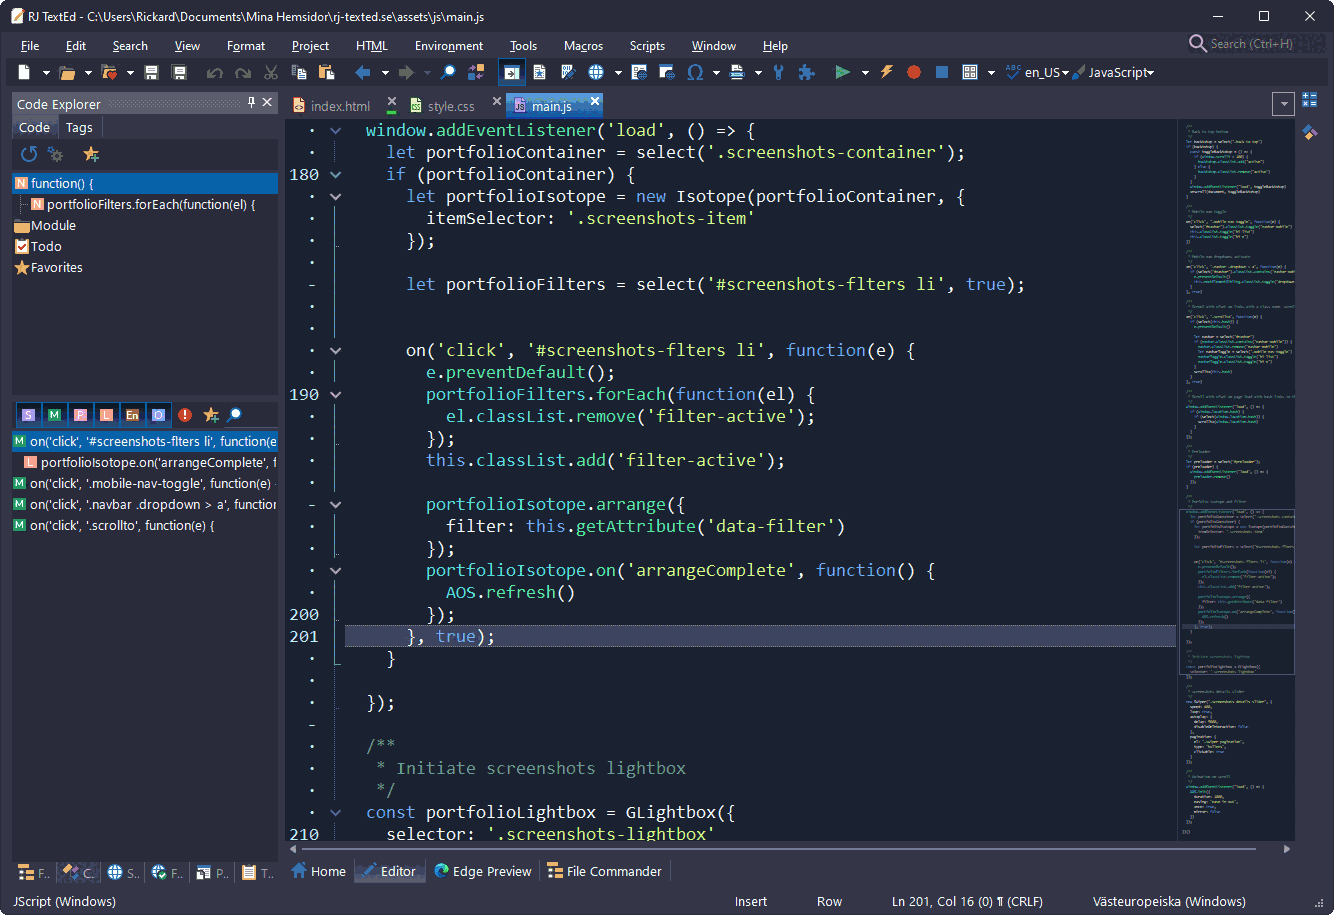Image resolution: width=1334 pixels, height=915 pixels.
Task: Click the Omega special characters icon
Action: coord(694,72)
